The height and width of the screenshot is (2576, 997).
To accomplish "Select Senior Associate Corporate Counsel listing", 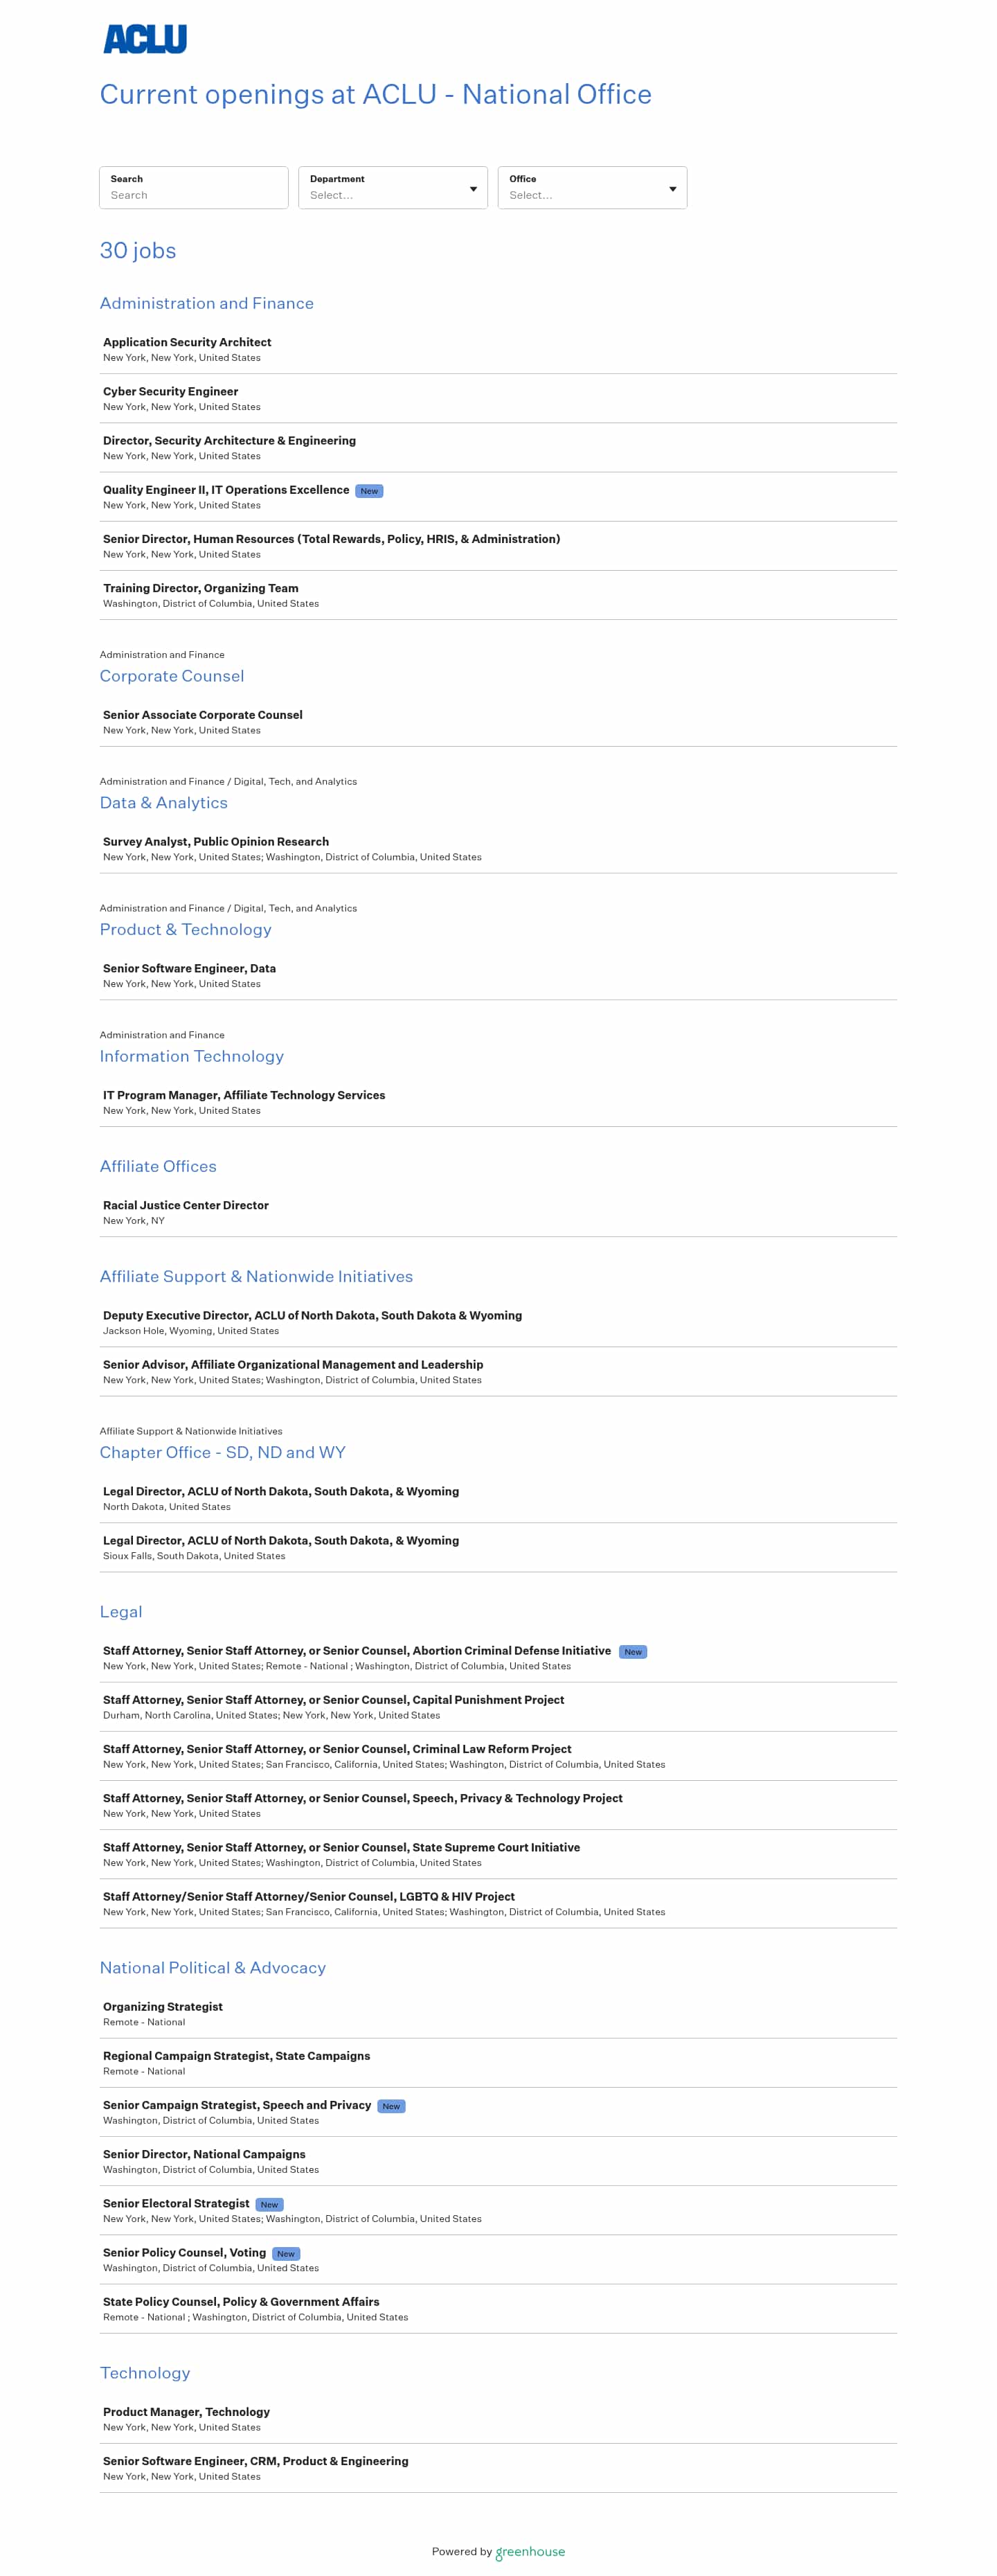I will tap(202, 715).
